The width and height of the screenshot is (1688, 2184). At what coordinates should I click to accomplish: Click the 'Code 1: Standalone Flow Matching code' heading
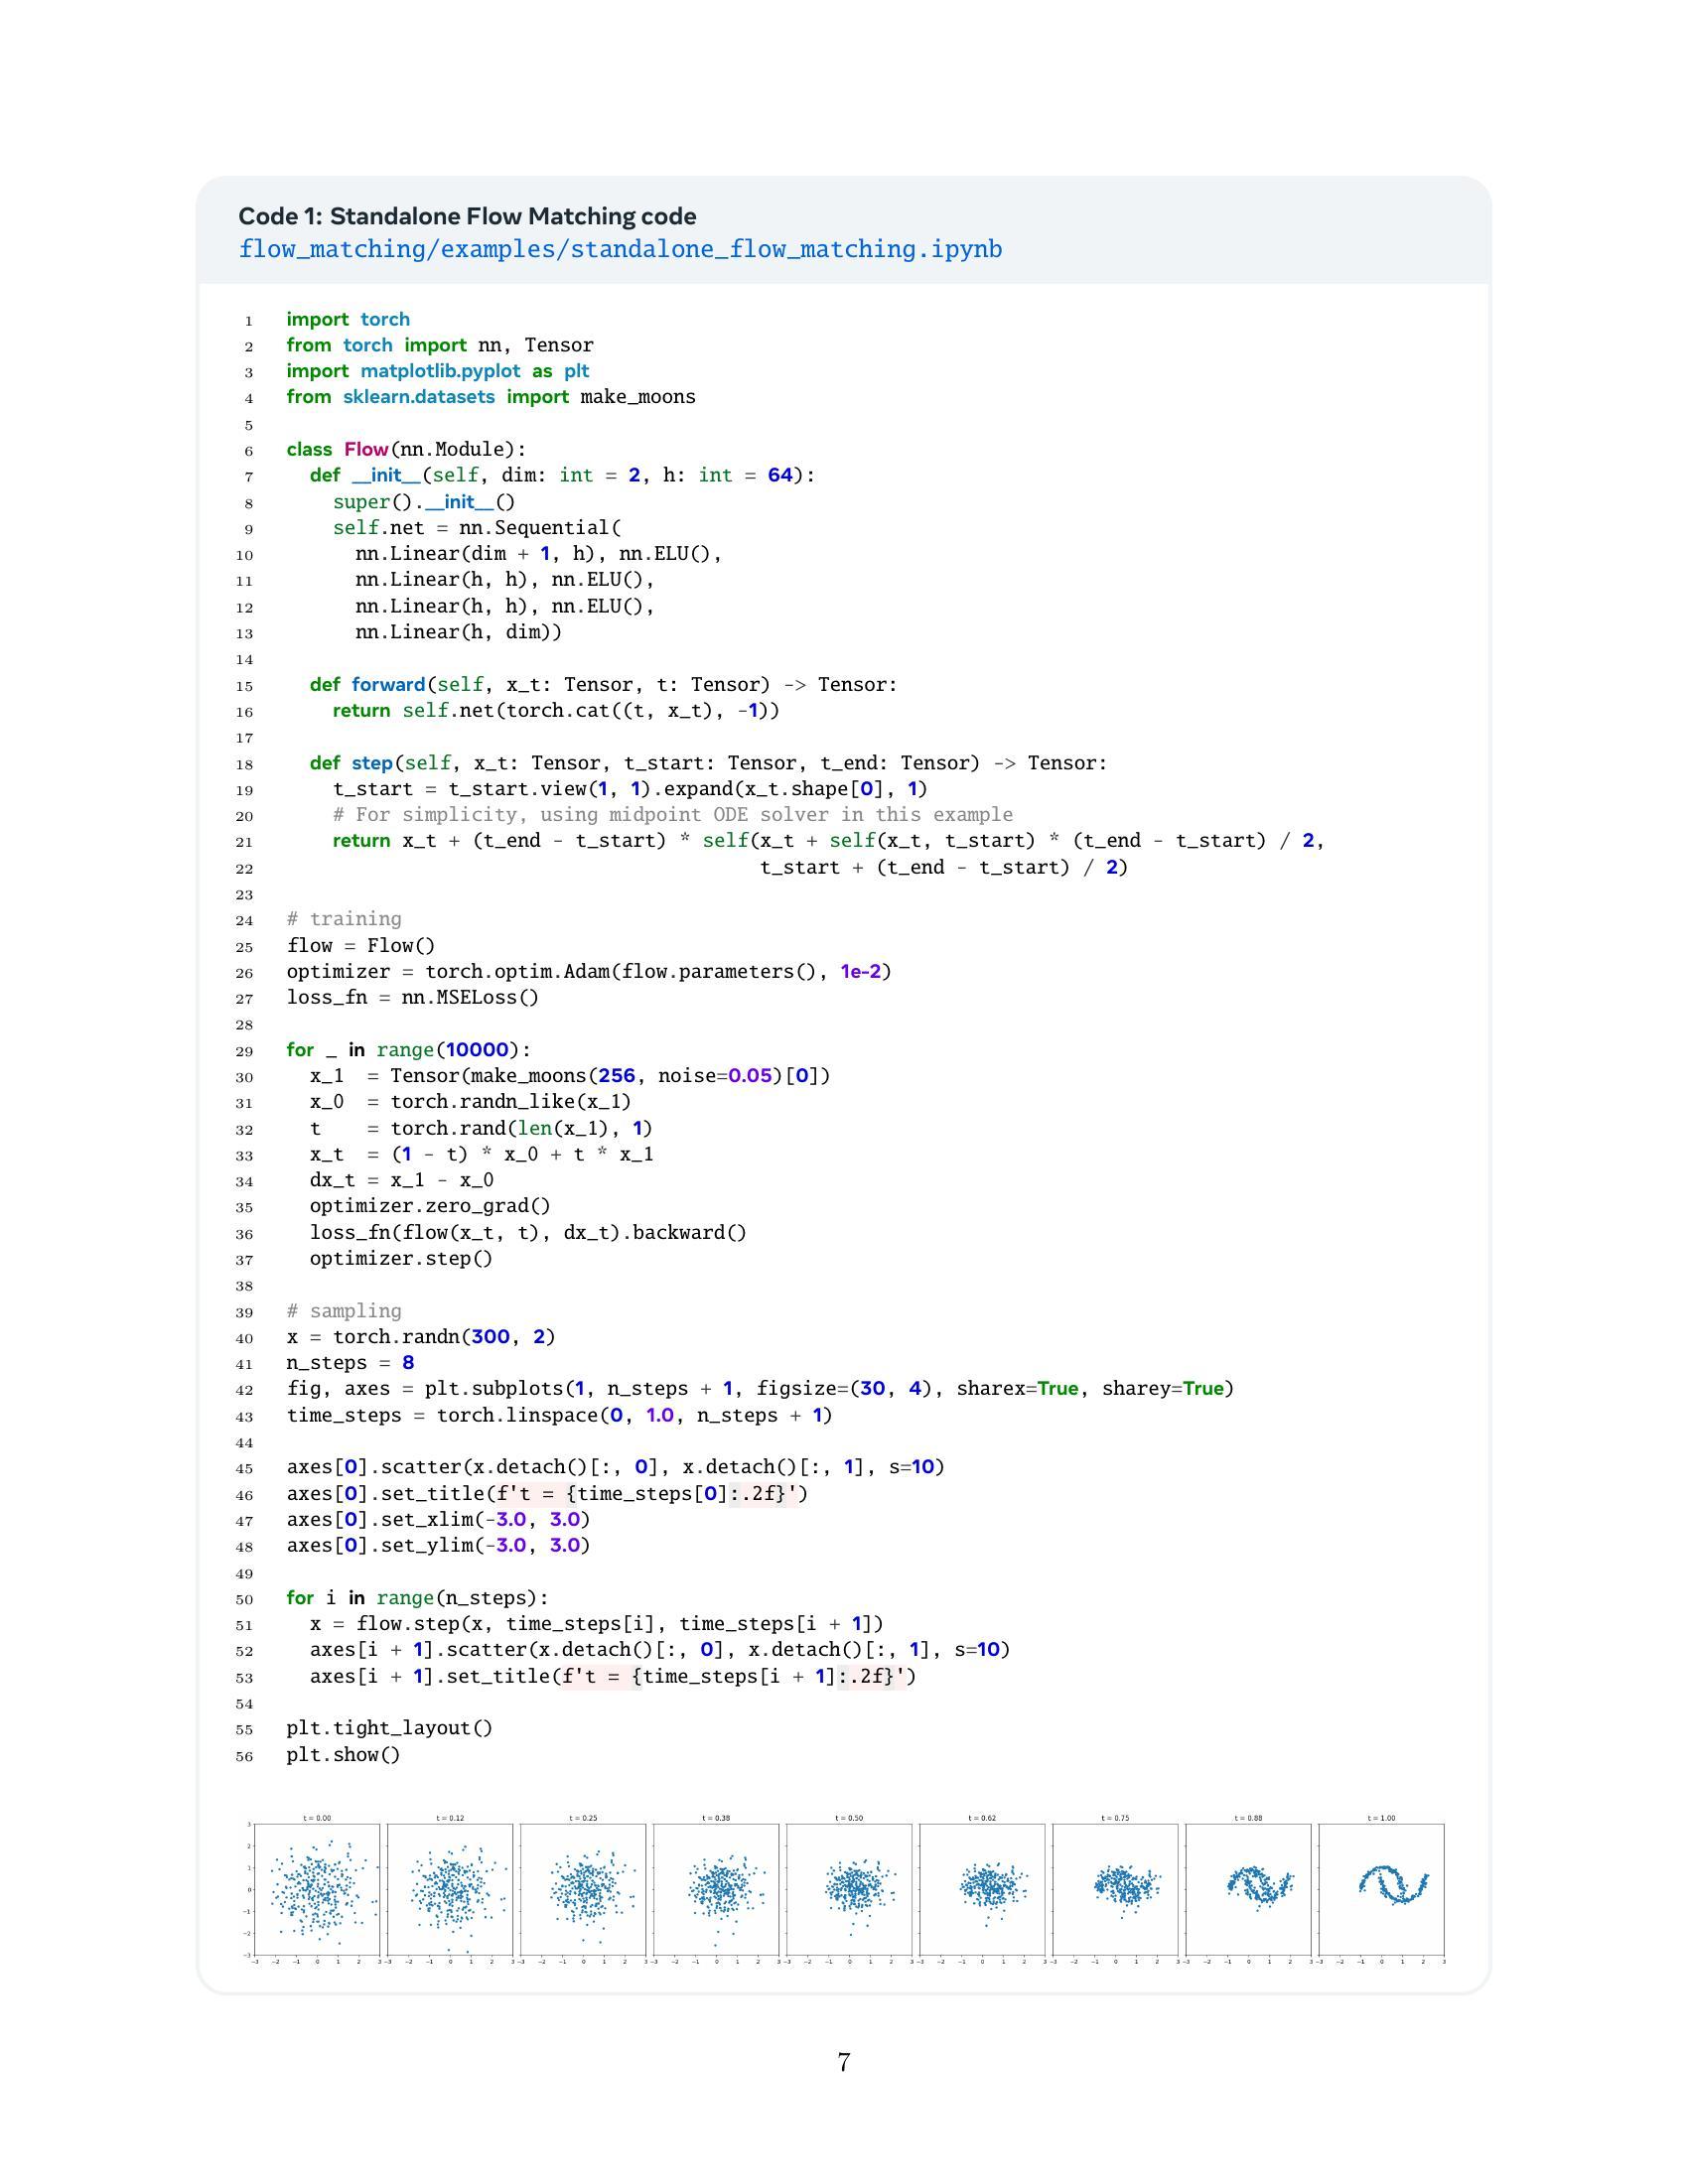[x=467, y=216]
